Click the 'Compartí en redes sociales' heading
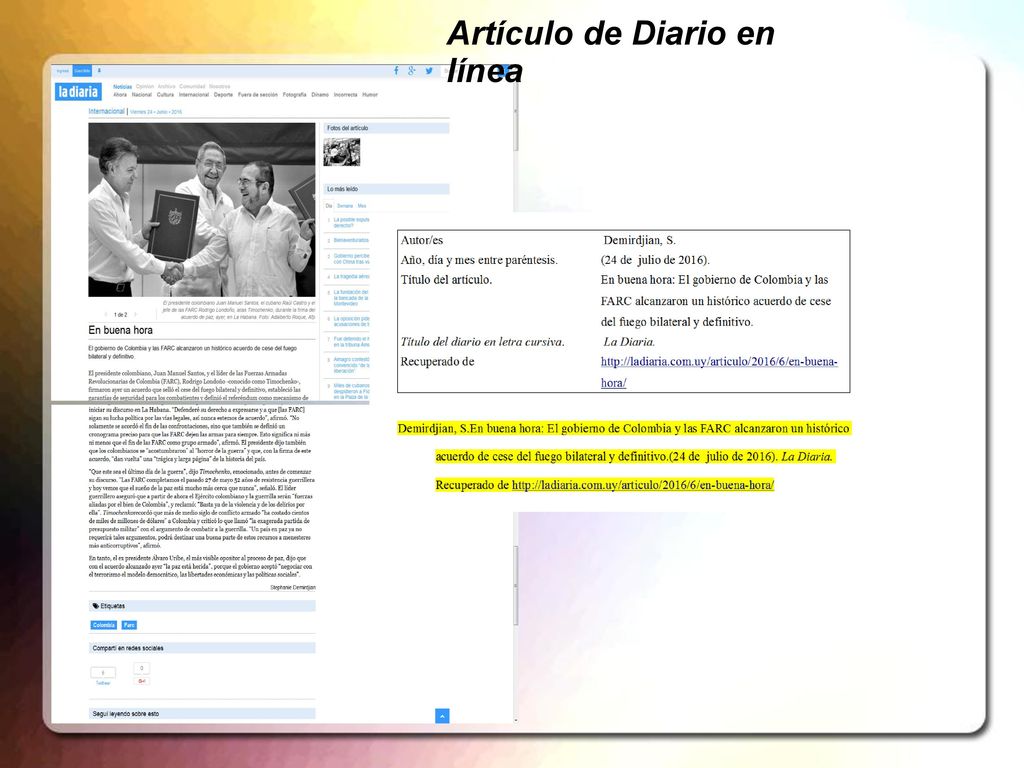This screenshot has width=1024, height=768. pyautogui.click(x=128, y=648)
